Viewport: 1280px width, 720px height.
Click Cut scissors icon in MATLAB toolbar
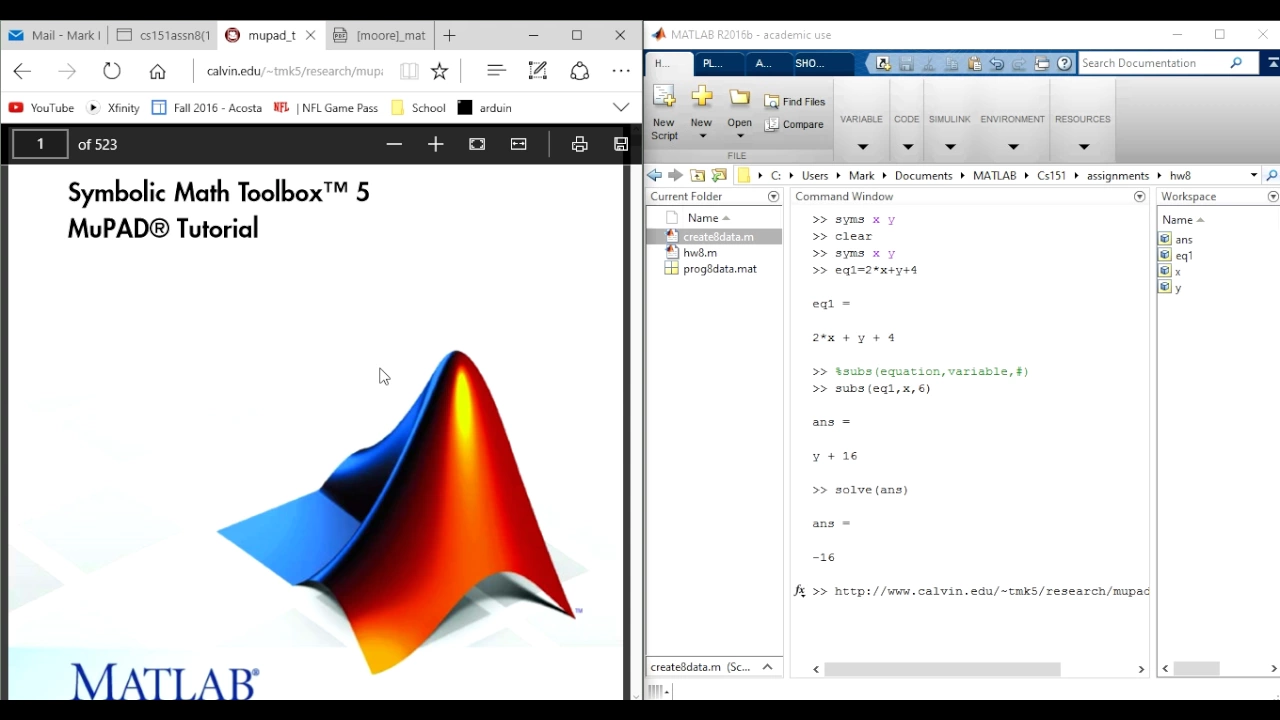[928, 63]
